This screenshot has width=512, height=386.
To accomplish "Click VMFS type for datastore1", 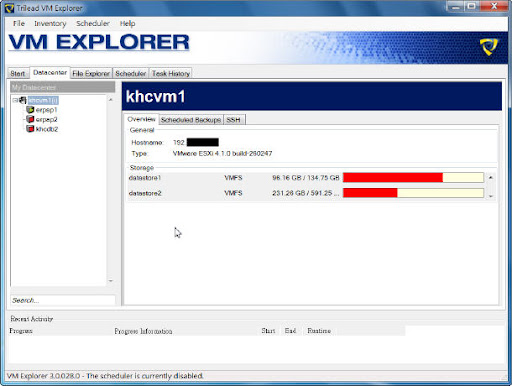I will (x=233, y=178).
